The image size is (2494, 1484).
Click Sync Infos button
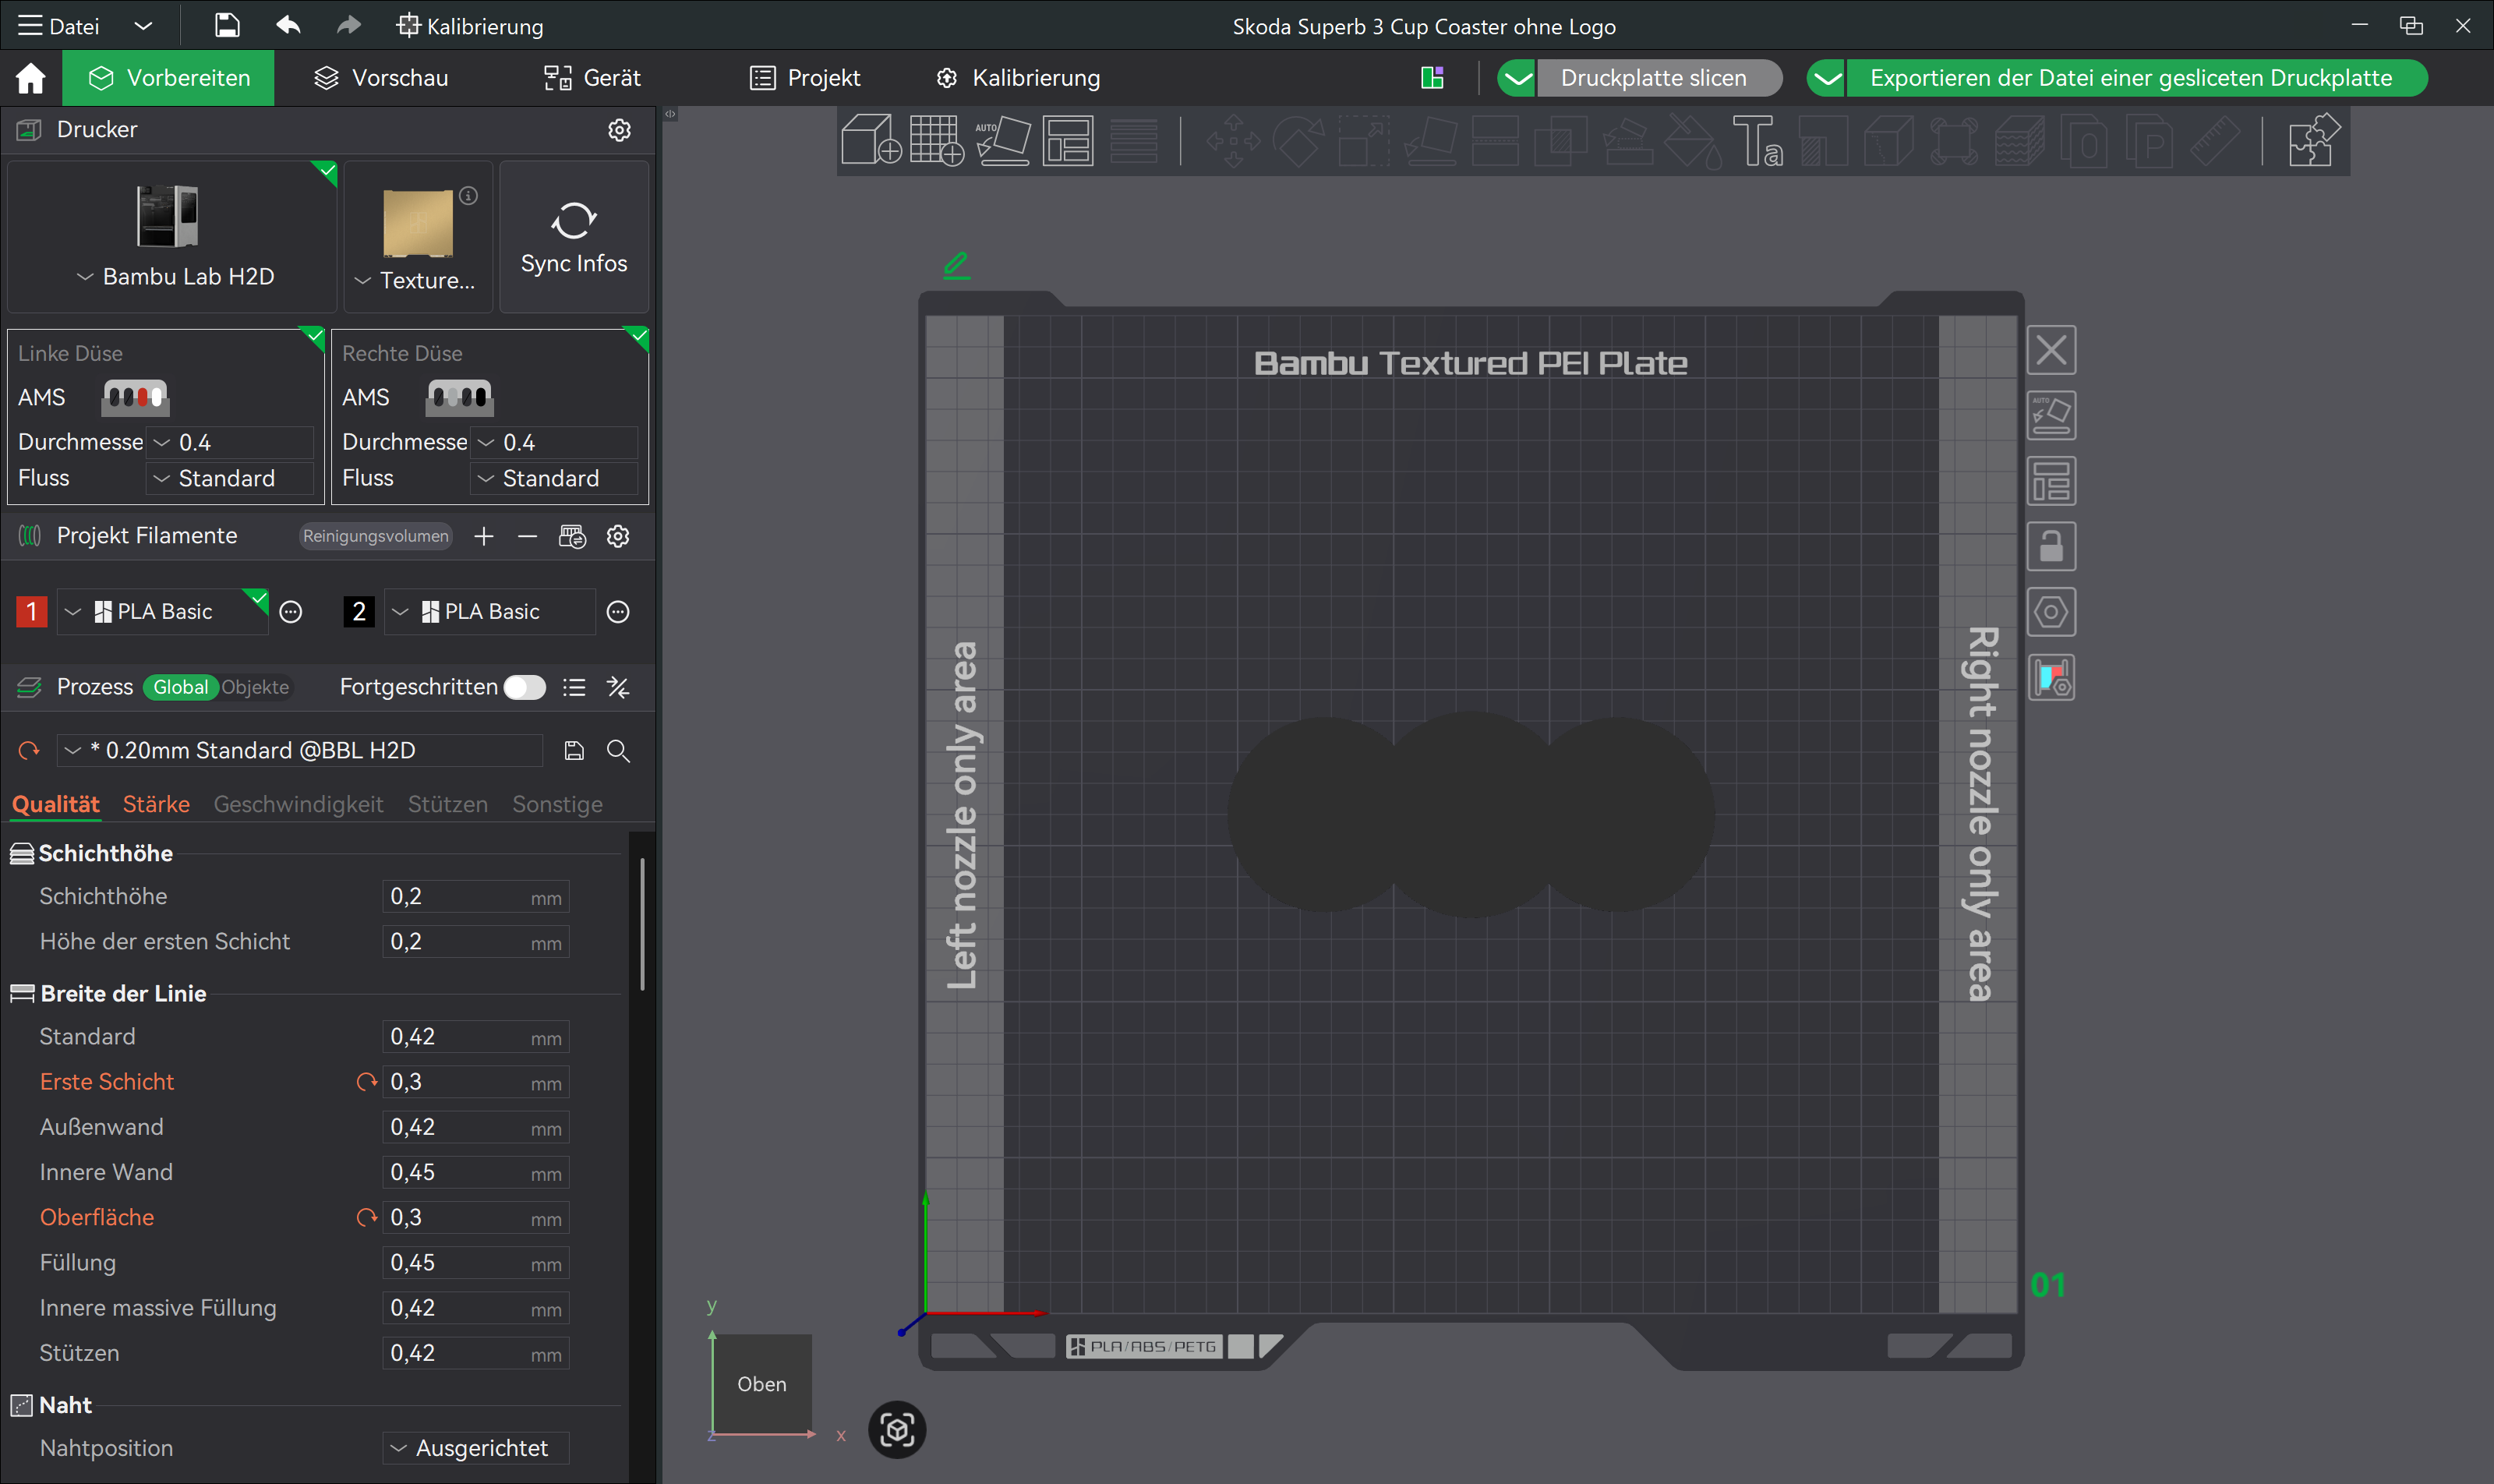[x=574, y=237]
